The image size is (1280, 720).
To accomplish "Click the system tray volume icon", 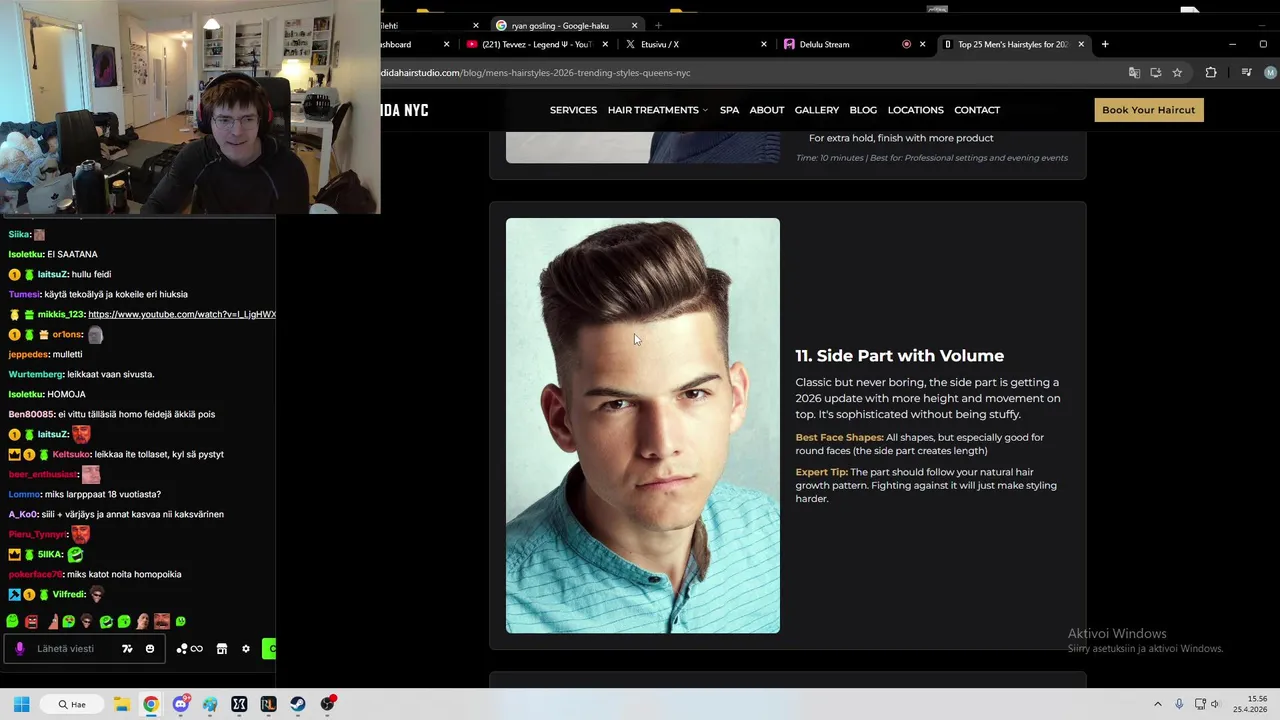I will [x=1215, y=704].
